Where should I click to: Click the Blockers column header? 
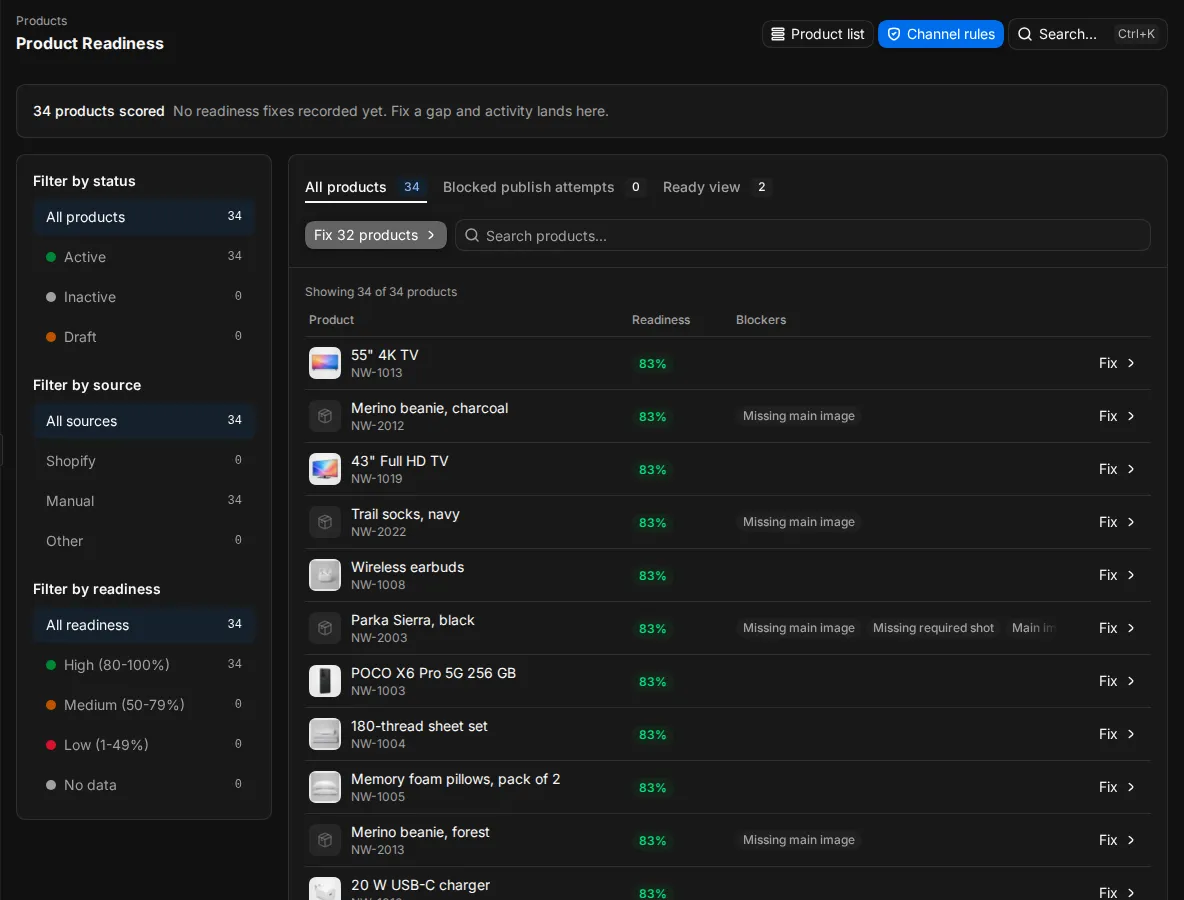[x=761, y=320]
